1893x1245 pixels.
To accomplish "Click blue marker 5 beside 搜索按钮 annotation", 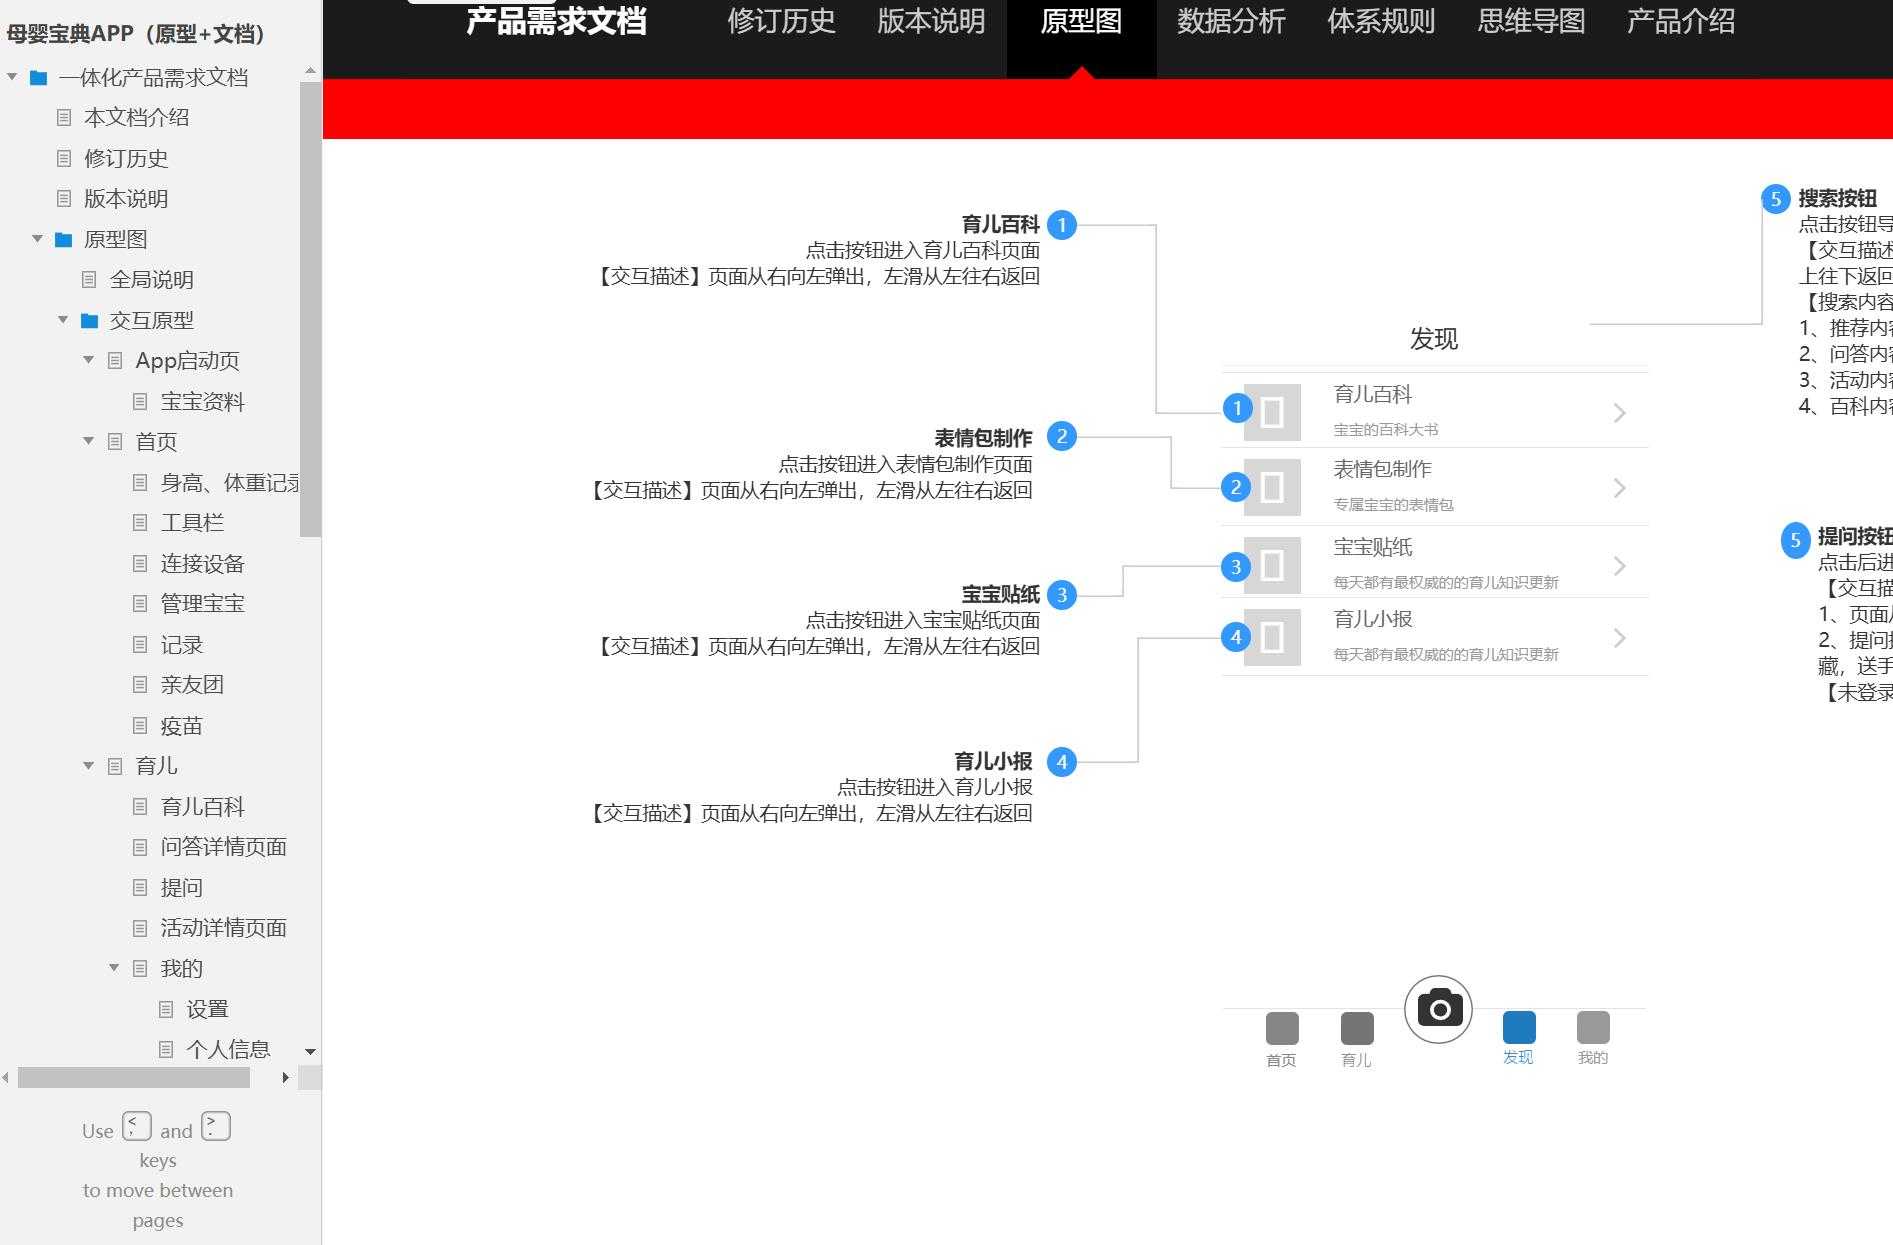I will 1775,199.
